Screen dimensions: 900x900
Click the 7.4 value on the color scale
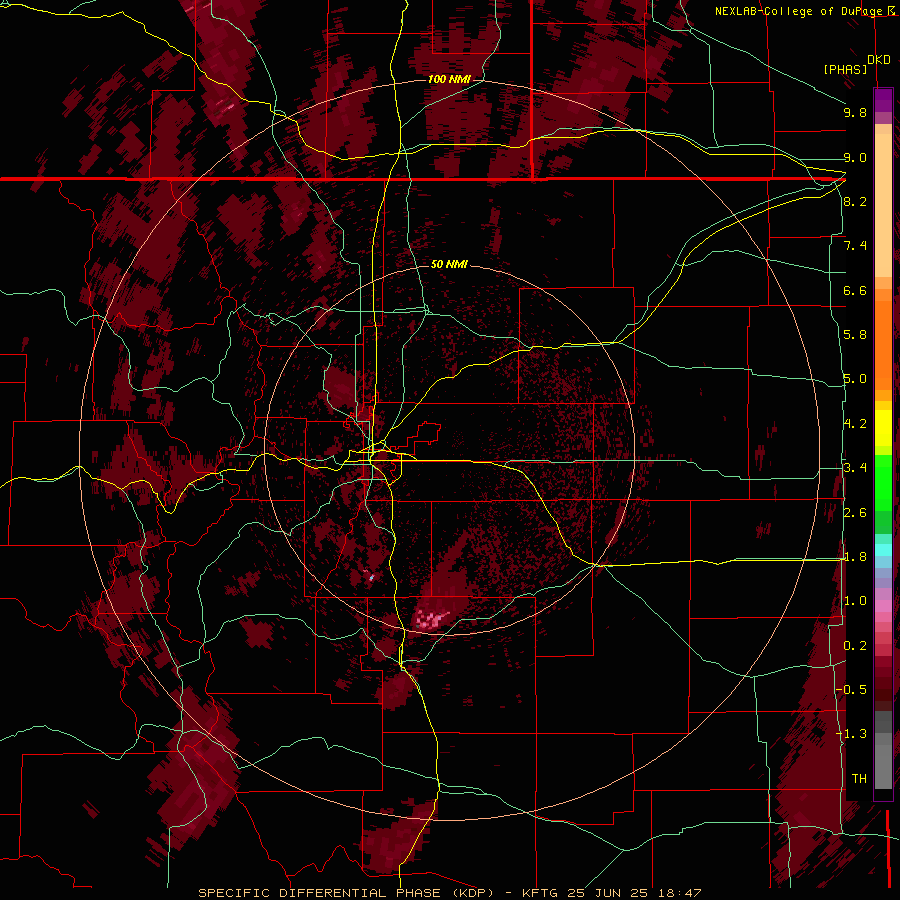[x=855, y=246]
